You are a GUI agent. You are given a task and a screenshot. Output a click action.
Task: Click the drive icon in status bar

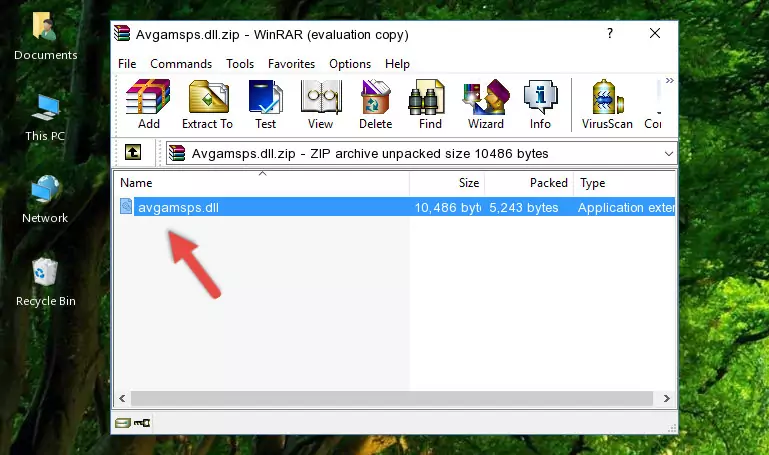(123, 423)
